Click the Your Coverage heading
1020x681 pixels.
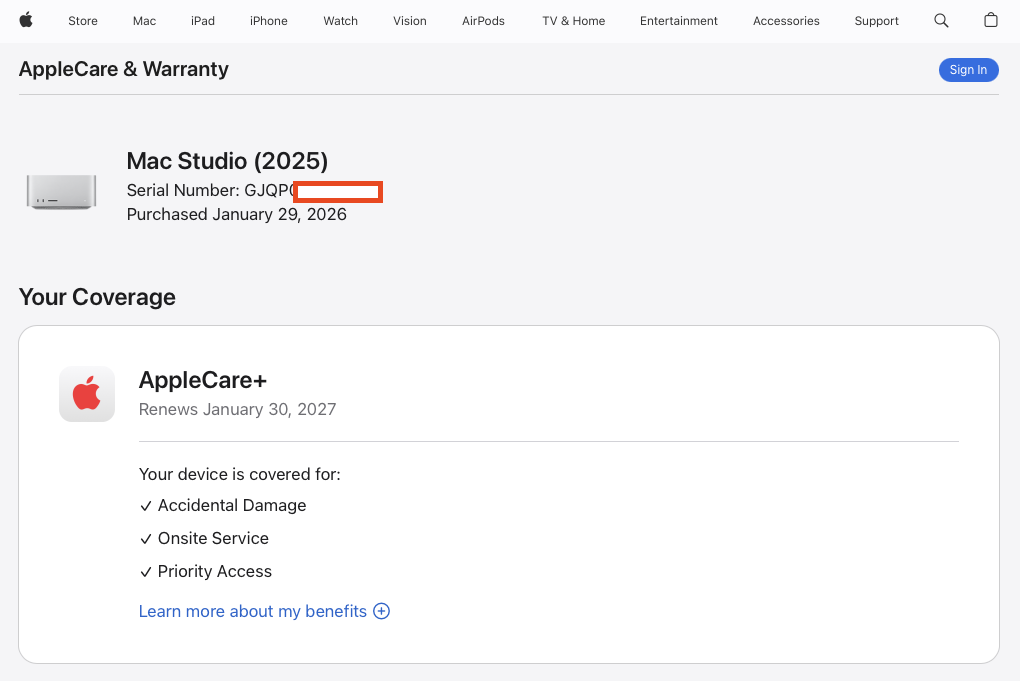pos(97,297)
